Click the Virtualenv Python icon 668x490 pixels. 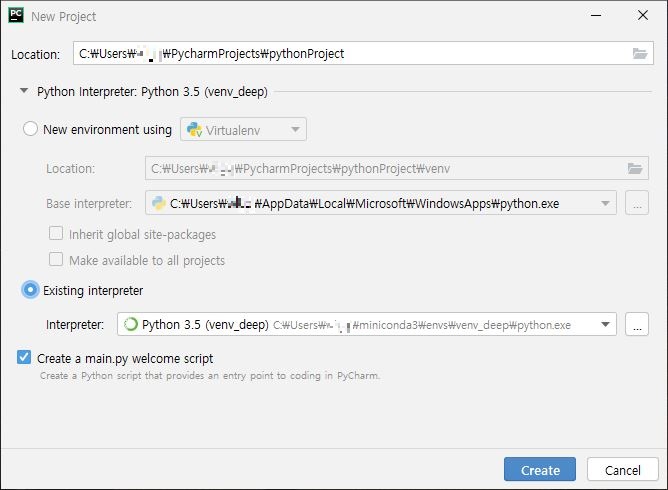tap(194, 130)
